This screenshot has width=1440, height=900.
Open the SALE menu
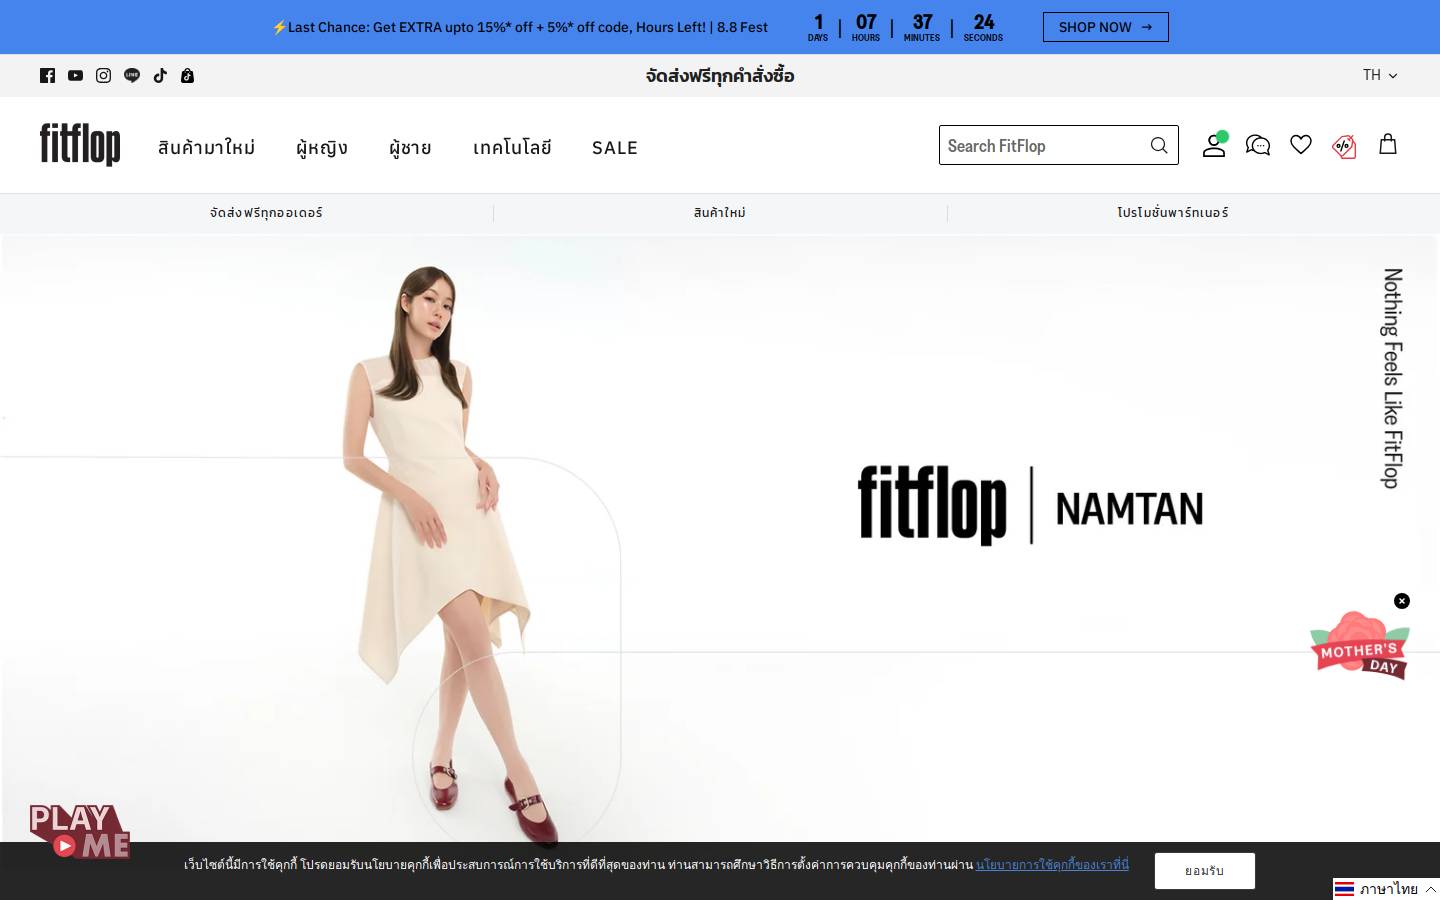coord(615,147)
